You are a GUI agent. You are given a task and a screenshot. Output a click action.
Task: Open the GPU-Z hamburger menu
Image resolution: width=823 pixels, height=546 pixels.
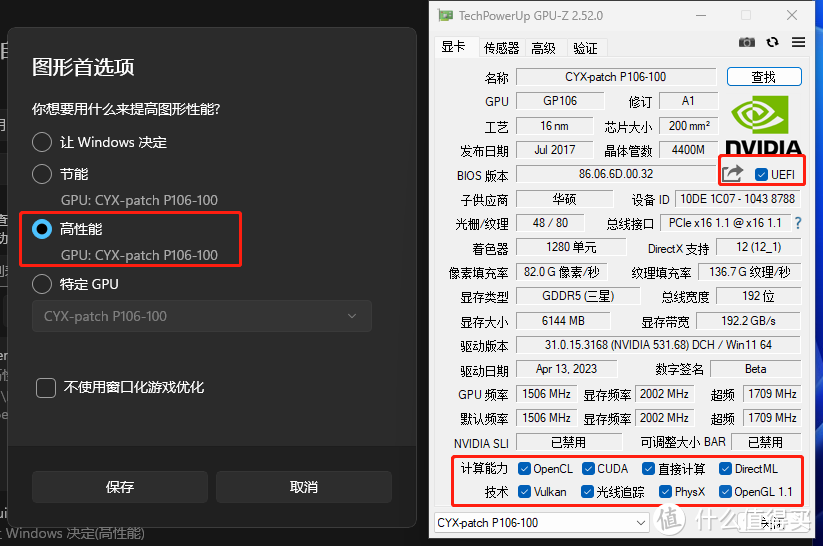(x=798, y=42)
